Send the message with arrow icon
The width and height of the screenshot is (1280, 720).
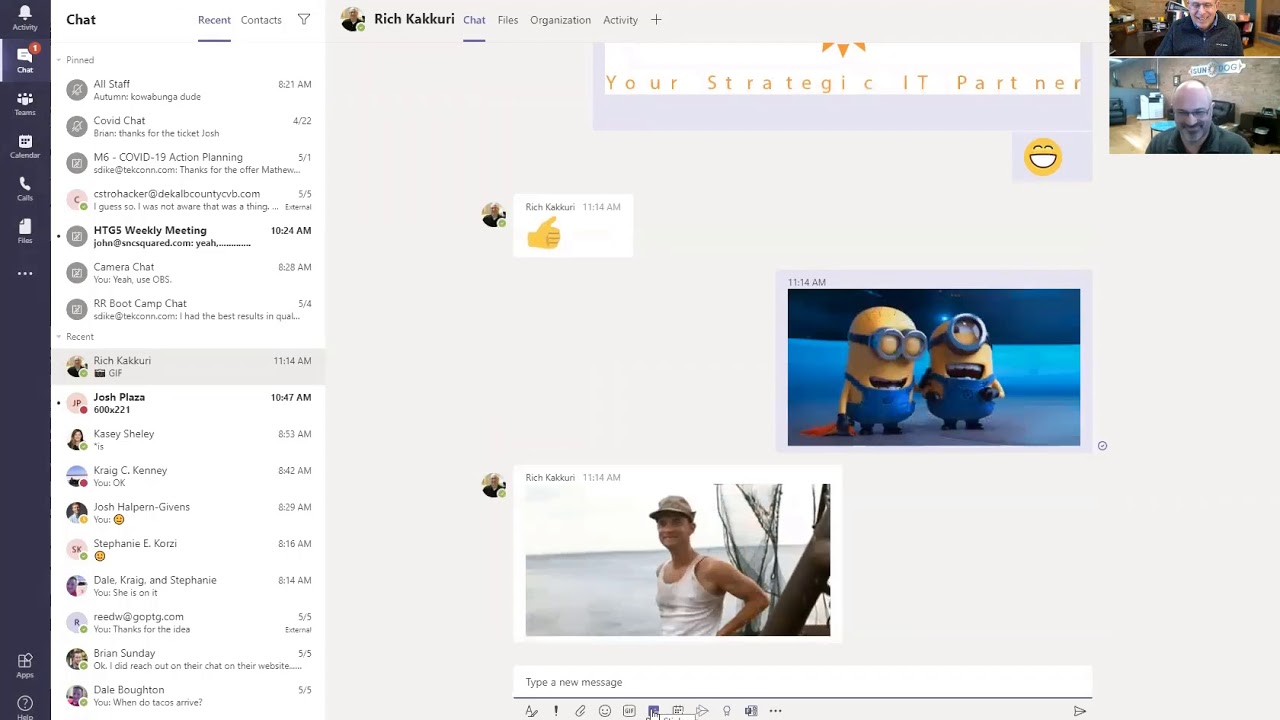point(1080,711)
